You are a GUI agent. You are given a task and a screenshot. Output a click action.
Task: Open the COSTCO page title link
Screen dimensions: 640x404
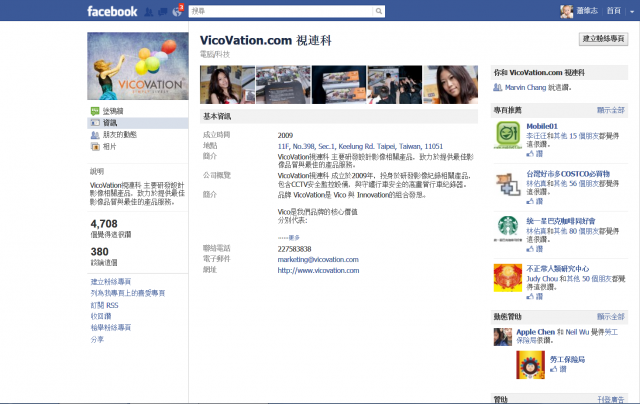tap(568, 173)
